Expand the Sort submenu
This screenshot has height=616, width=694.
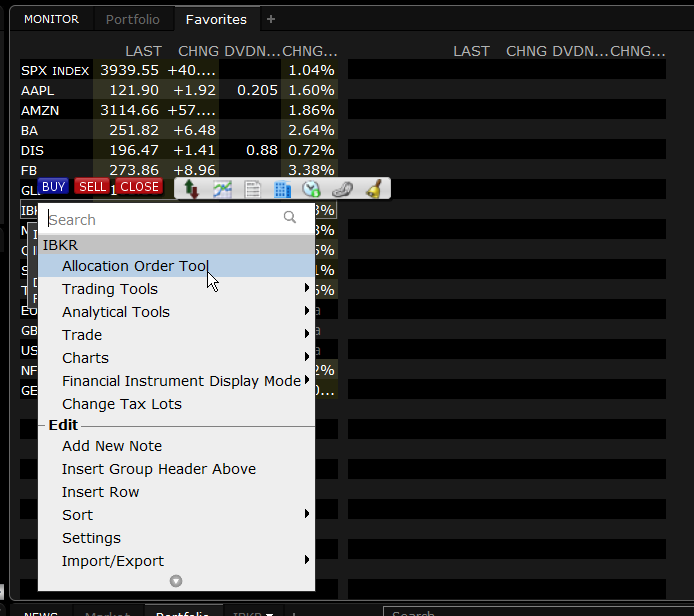[x=176, y=515]
